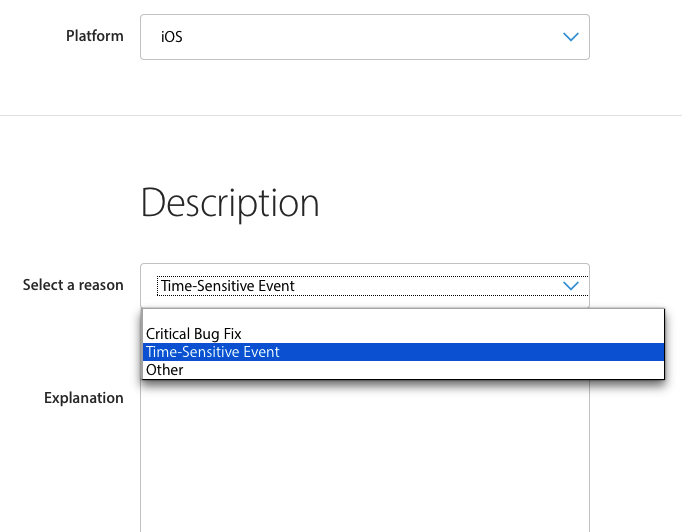This screenshot has height=532, width=682.
Task: Click the Explanation box's left border
Action: click(x=140, y=460)
